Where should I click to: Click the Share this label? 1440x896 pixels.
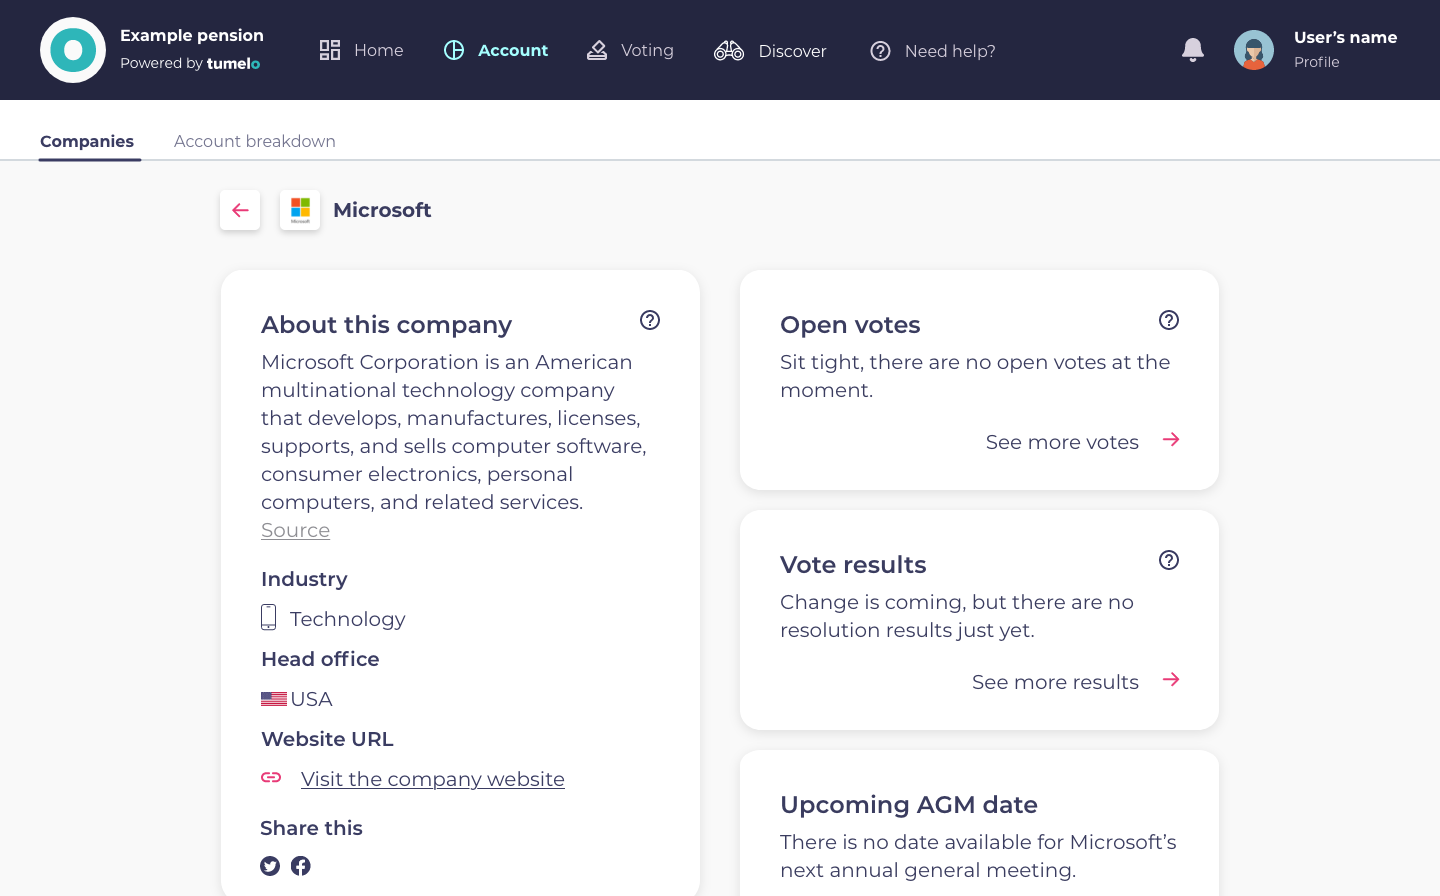click(x=311, y=828)
